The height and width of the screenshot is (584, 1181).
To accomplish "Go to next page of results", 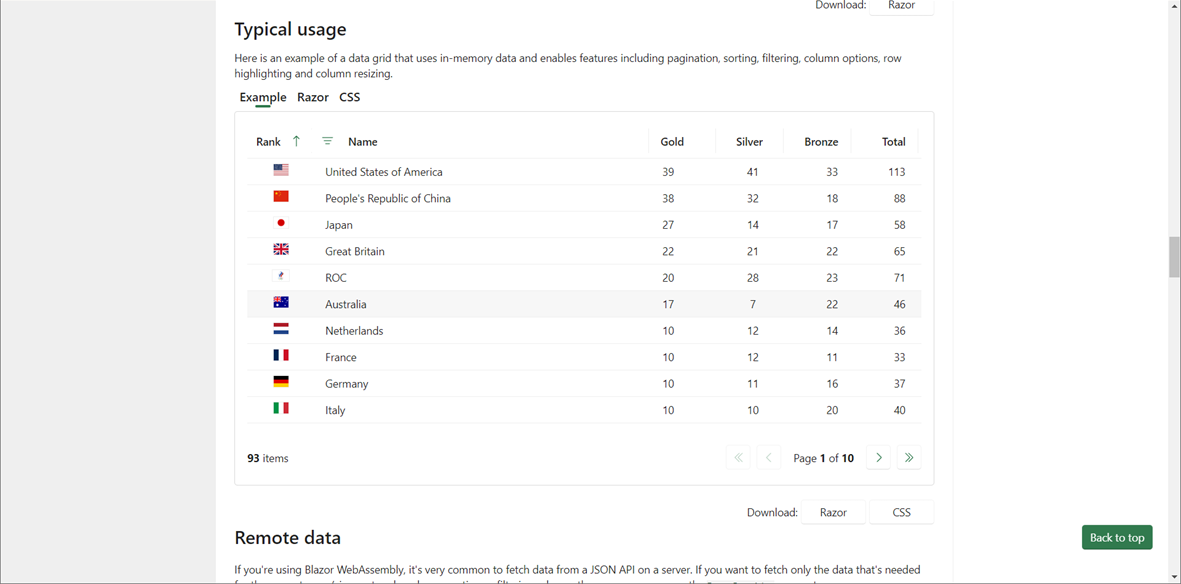I will click(879, 458).
